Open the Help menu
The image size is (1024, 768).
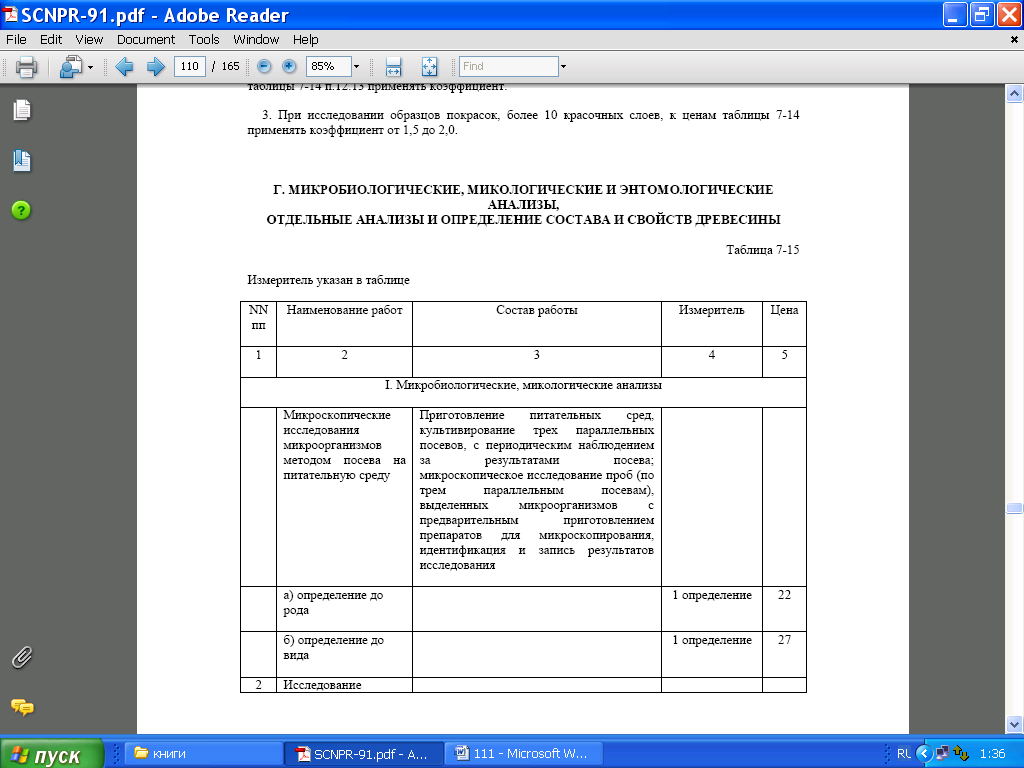[306, 40]
